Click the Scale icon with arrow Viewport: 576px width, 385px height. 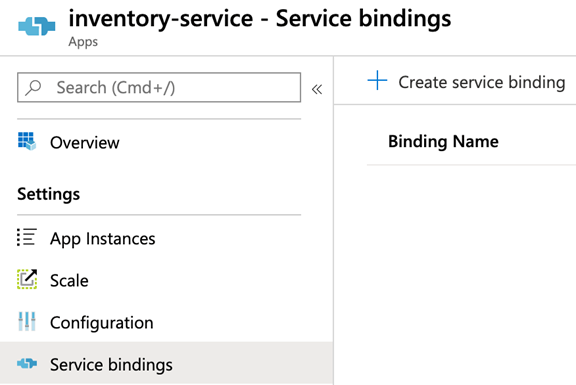pos(27,279)
